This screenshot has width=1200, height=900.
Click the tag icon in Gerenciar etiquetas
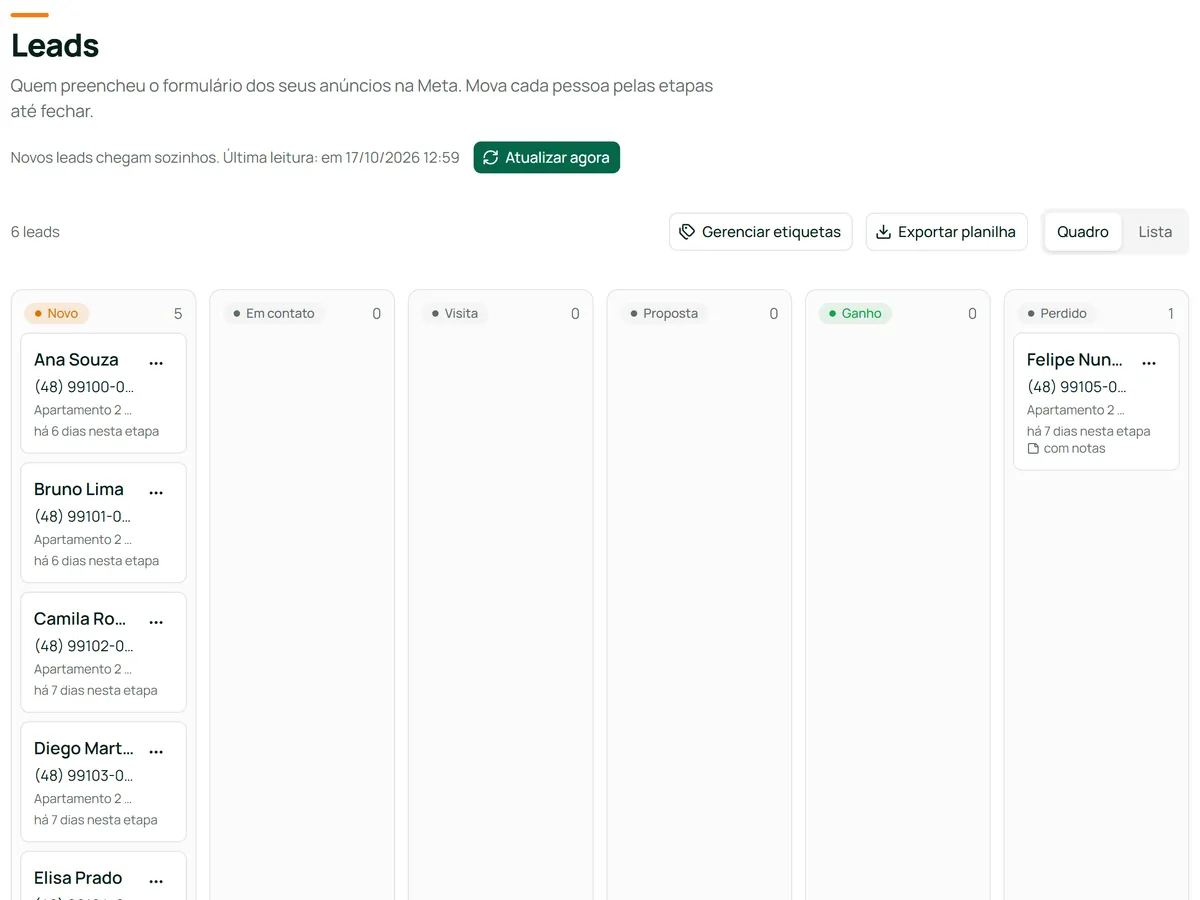(x=687, y=232)
